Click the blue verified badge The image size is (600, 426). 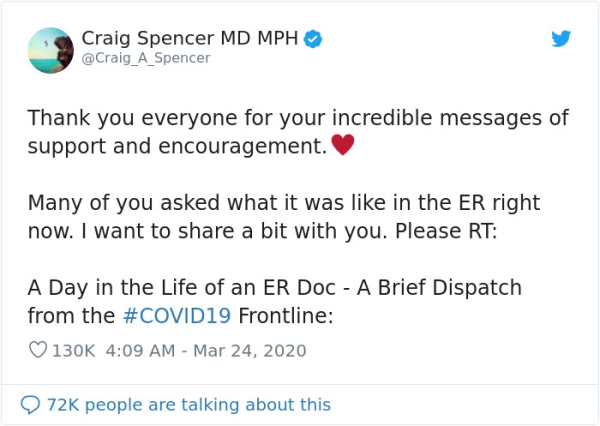pyautogui.click(x=314, y=39)
